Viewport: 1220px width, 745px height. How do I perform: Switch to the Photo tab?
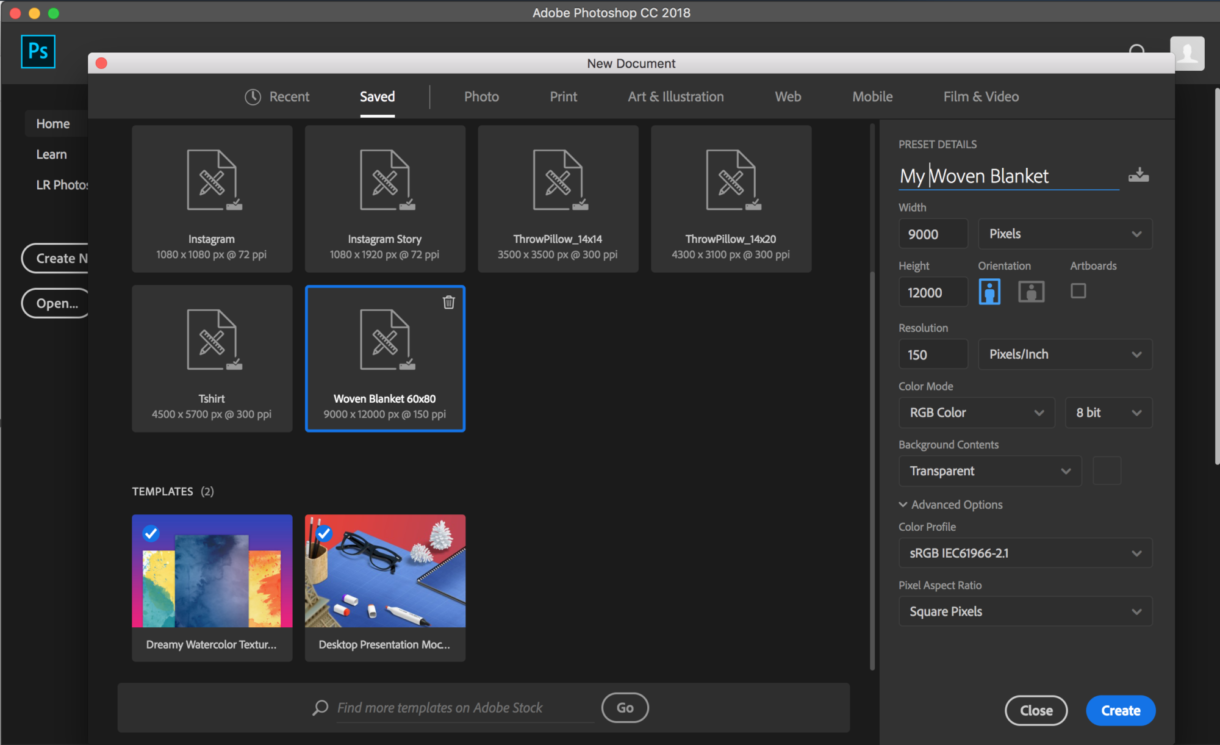[481, 97]
